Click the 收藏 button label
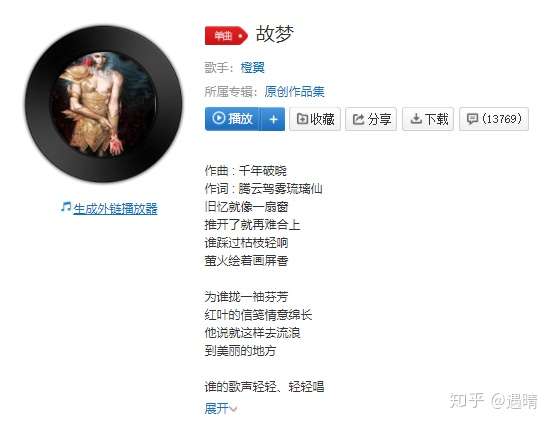This screenshot has height=425, width=552. (322, 119)
